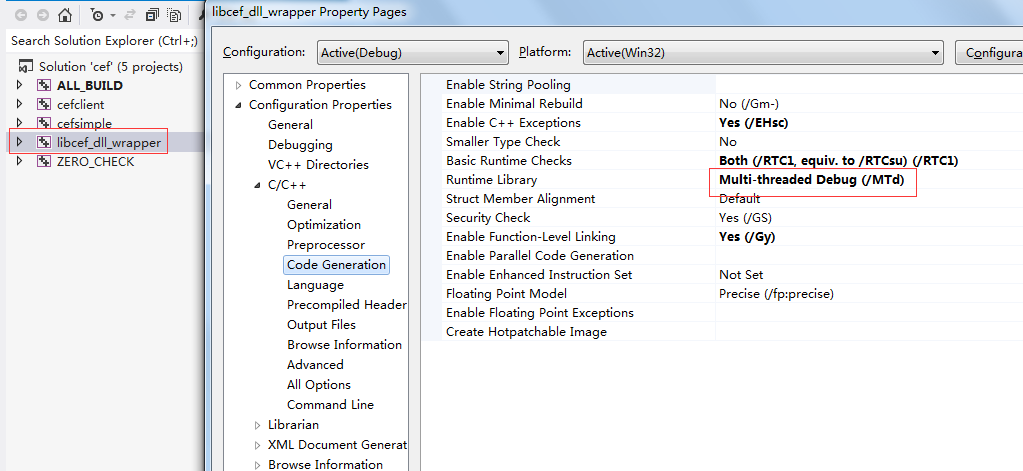Select the C/C++ tree label
This screenshot has height=471, width=1023.
(287, 185)
